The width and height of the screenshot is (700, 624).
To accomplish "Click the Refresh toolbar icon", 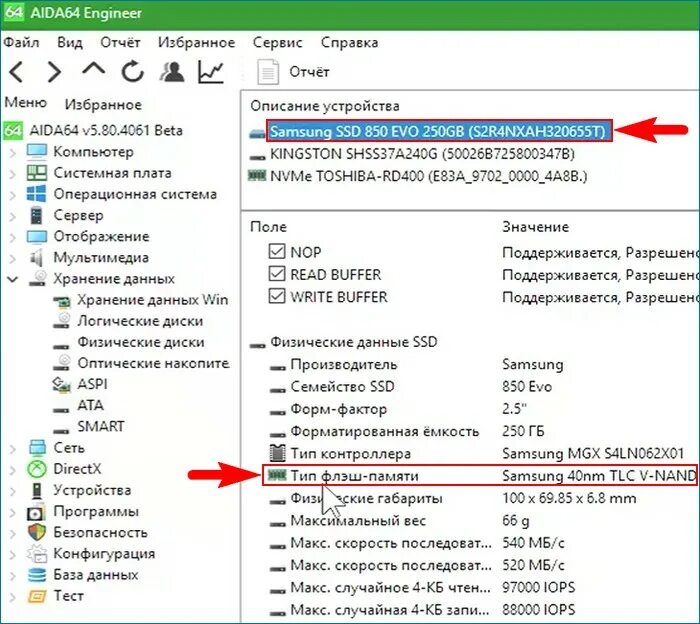I will pyautogui.click(x=133, y=71).
